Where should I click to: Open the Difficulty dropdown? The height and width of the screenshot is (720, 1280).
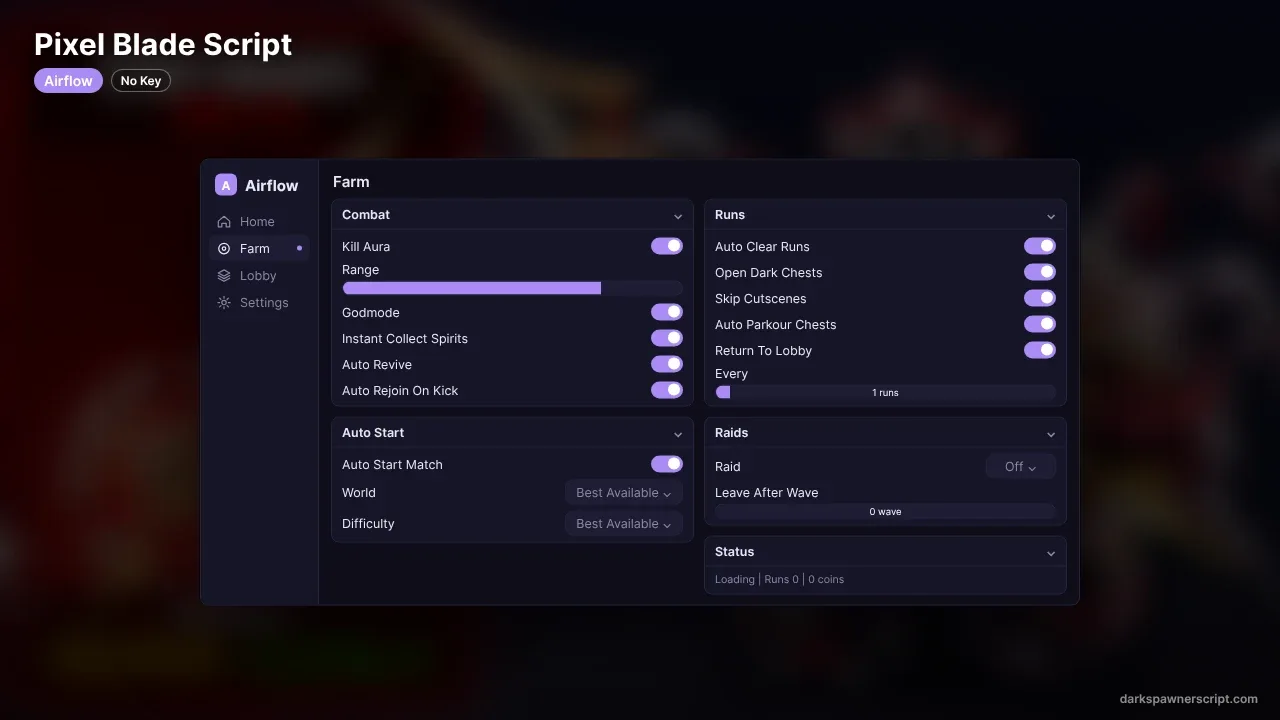point(624,524)
